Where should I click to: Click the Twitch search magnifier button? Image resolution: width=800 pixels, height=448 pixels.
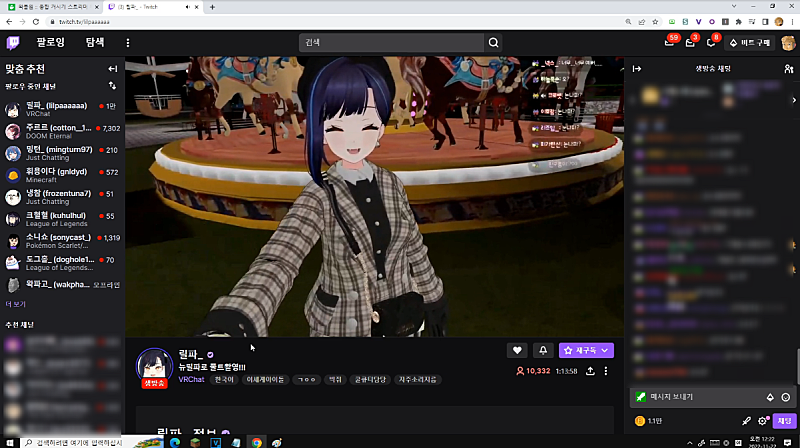point(493,42)
